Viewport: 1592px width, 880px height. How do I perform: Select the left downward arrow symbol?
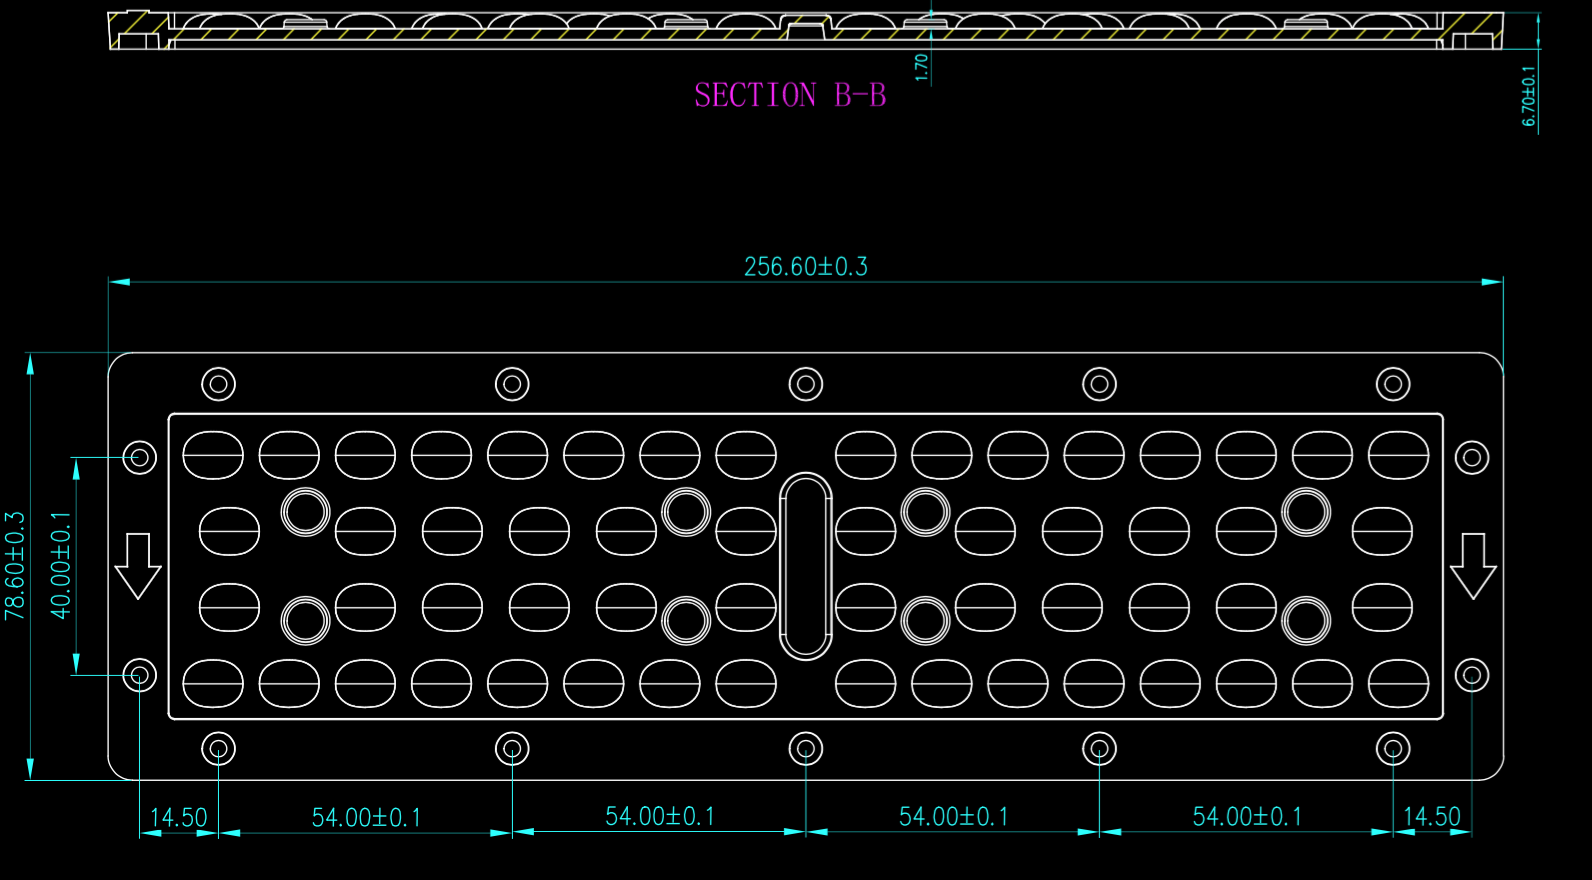tap(138, 565)
